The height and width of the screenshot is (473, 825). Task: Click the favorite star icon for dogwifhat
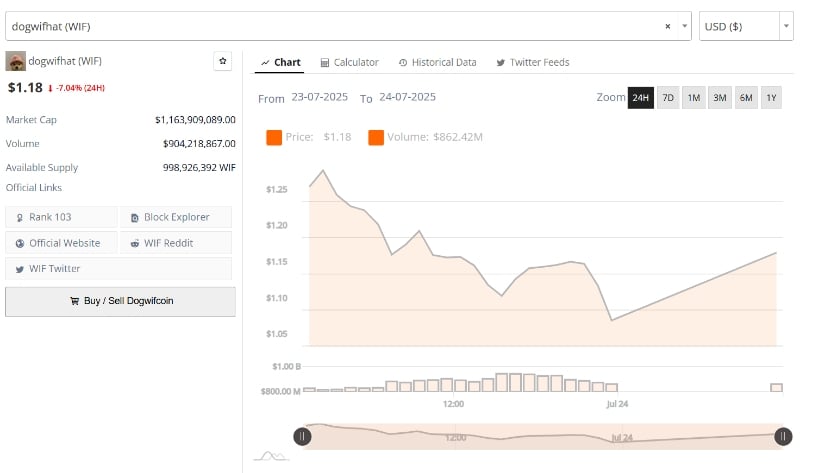tap(223, 61)
